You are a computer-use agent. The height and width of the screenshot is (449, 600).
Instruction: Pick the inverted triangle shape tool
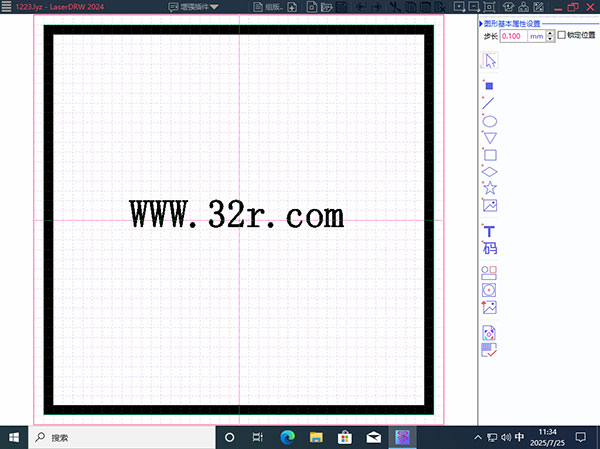click(490, 138)
